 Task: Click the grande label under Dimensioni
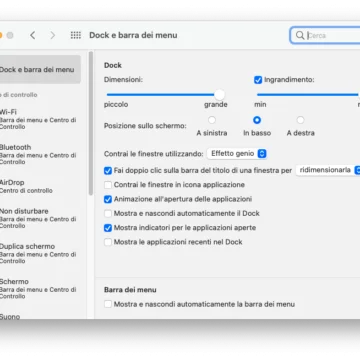(216, 105)
